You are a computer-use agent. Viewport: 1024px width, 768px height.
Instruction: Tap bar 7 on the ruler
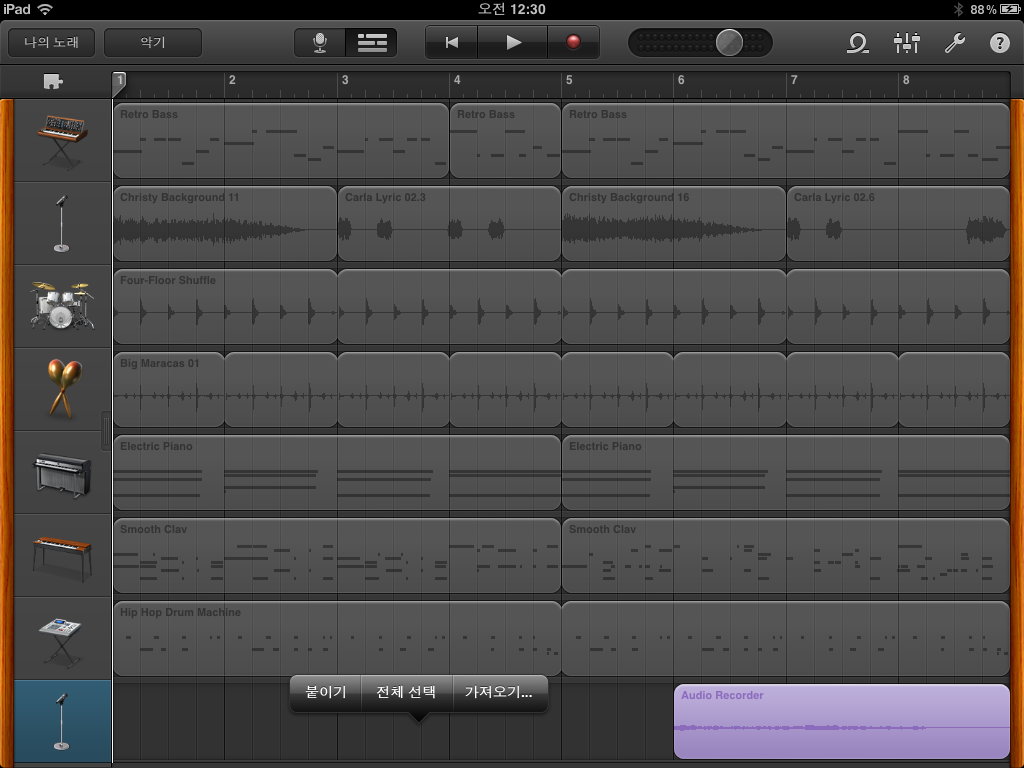pyautogui.click(x=794, y=80)
